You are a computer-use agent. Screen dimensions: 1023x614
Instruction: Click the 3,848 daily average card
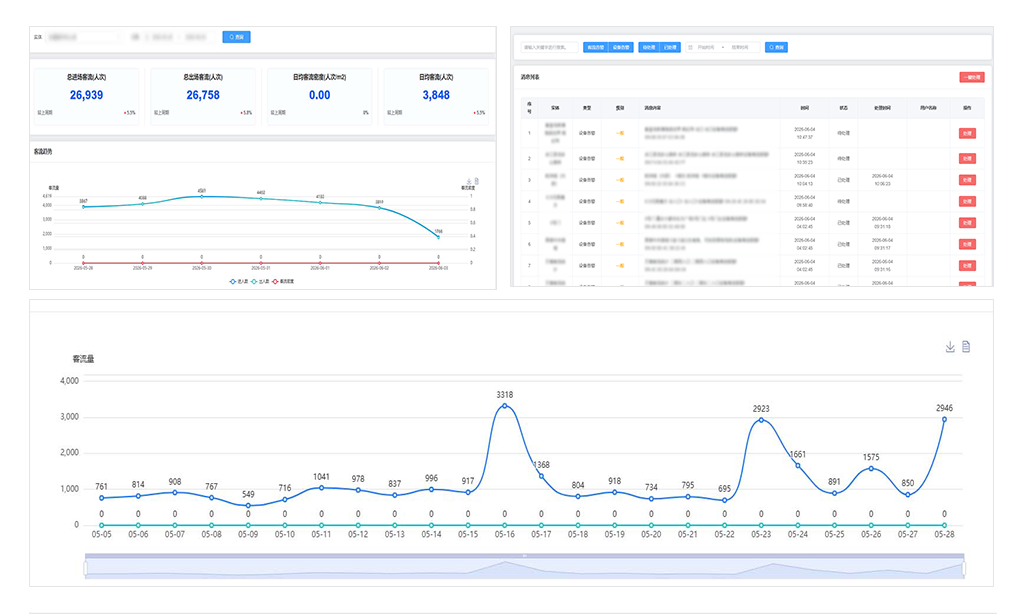pos(436,95)
